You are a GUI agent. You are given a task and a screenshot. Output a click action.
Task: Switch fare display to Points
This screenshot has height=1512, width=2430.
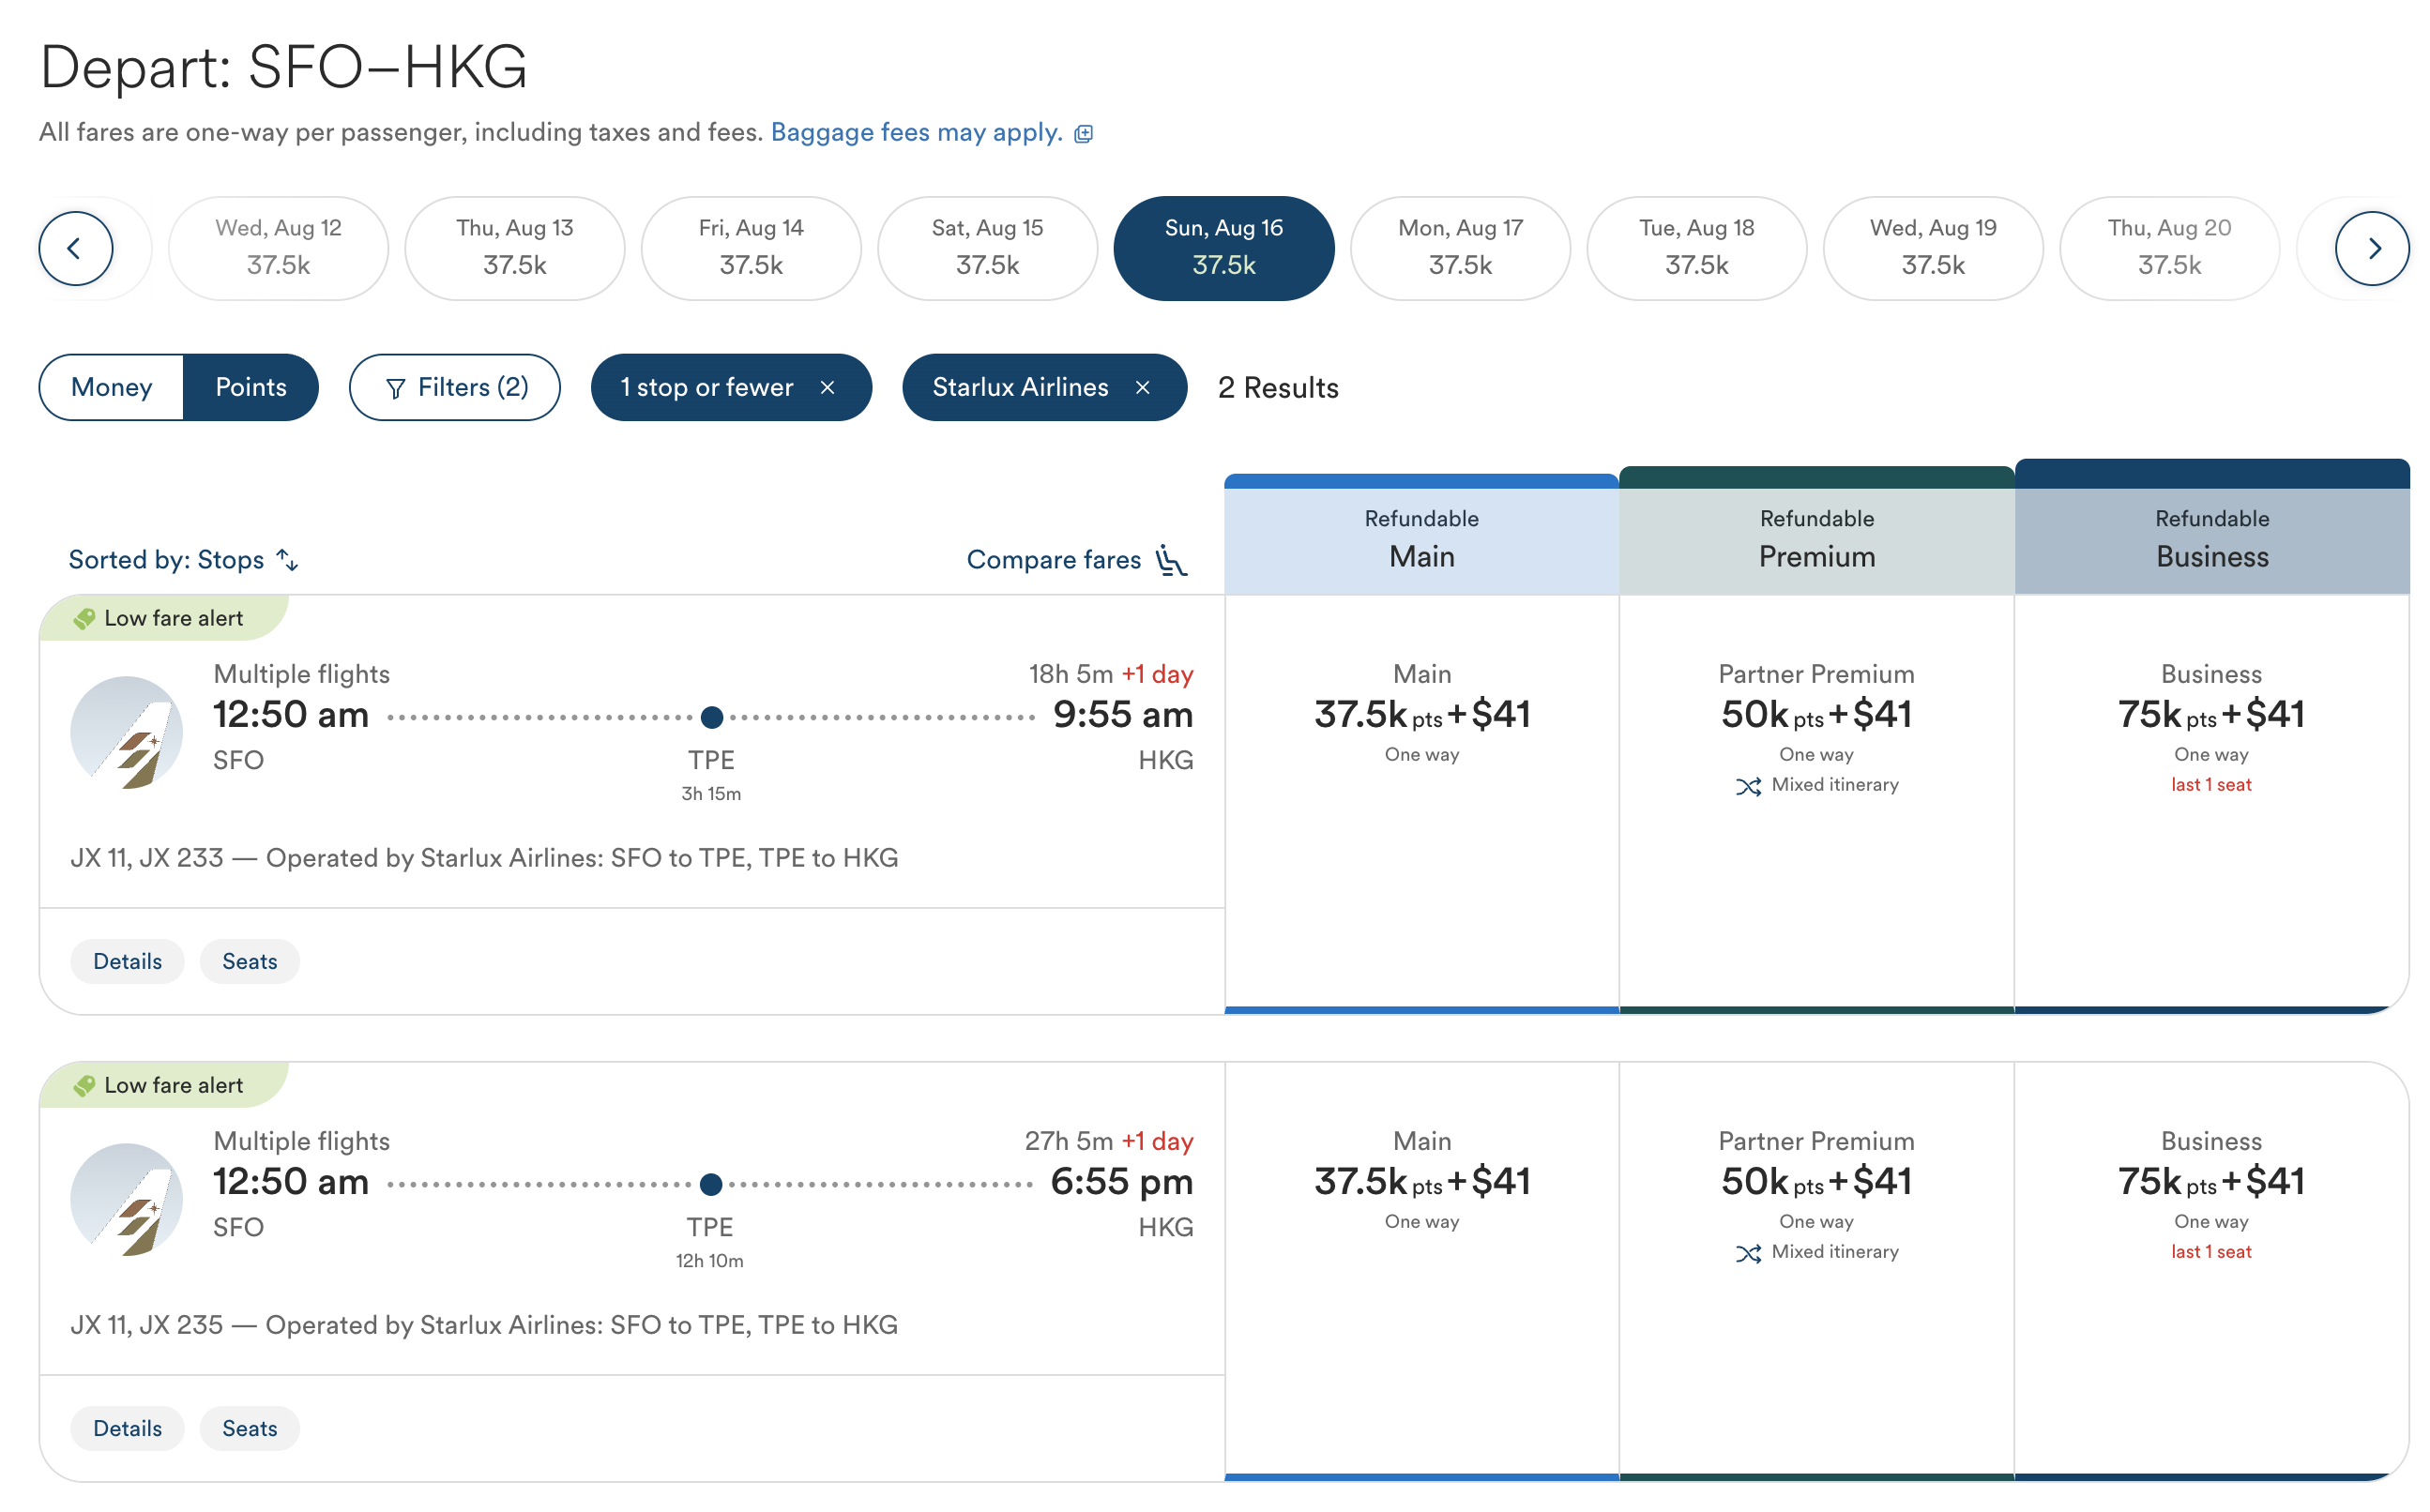click(x=251, y=388)
